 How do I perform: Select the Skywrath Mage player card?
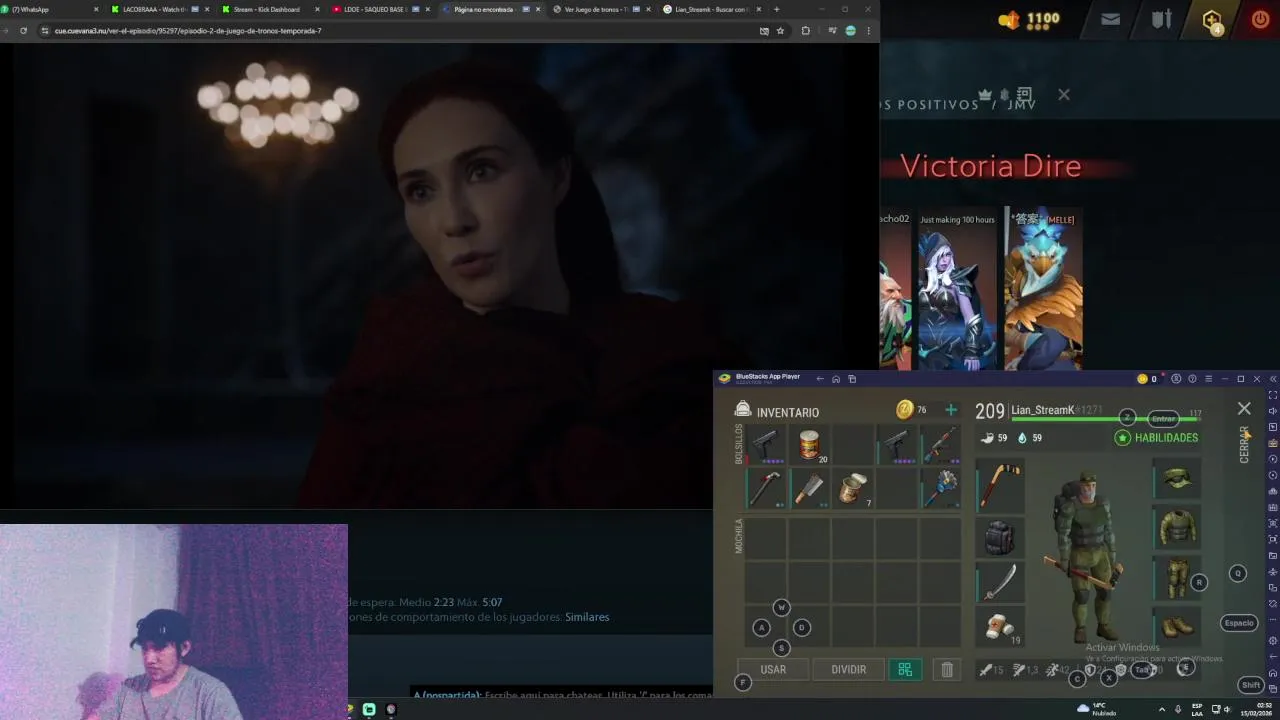click(1043, 290)
